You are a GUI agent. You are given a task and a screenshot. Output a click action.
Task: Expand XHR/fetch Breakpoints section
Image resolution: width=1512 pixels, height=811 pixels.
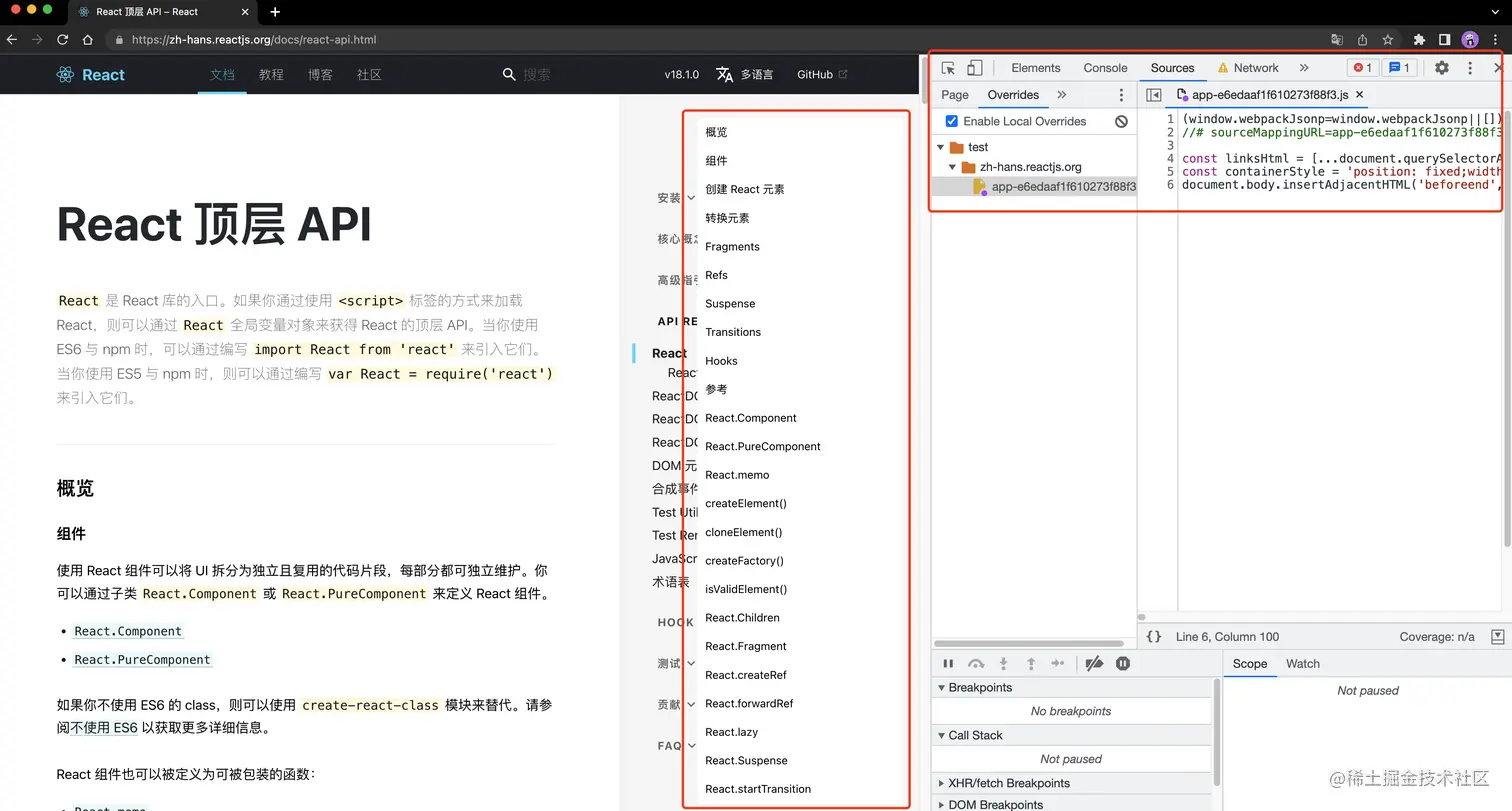click(x=941, y=784)
